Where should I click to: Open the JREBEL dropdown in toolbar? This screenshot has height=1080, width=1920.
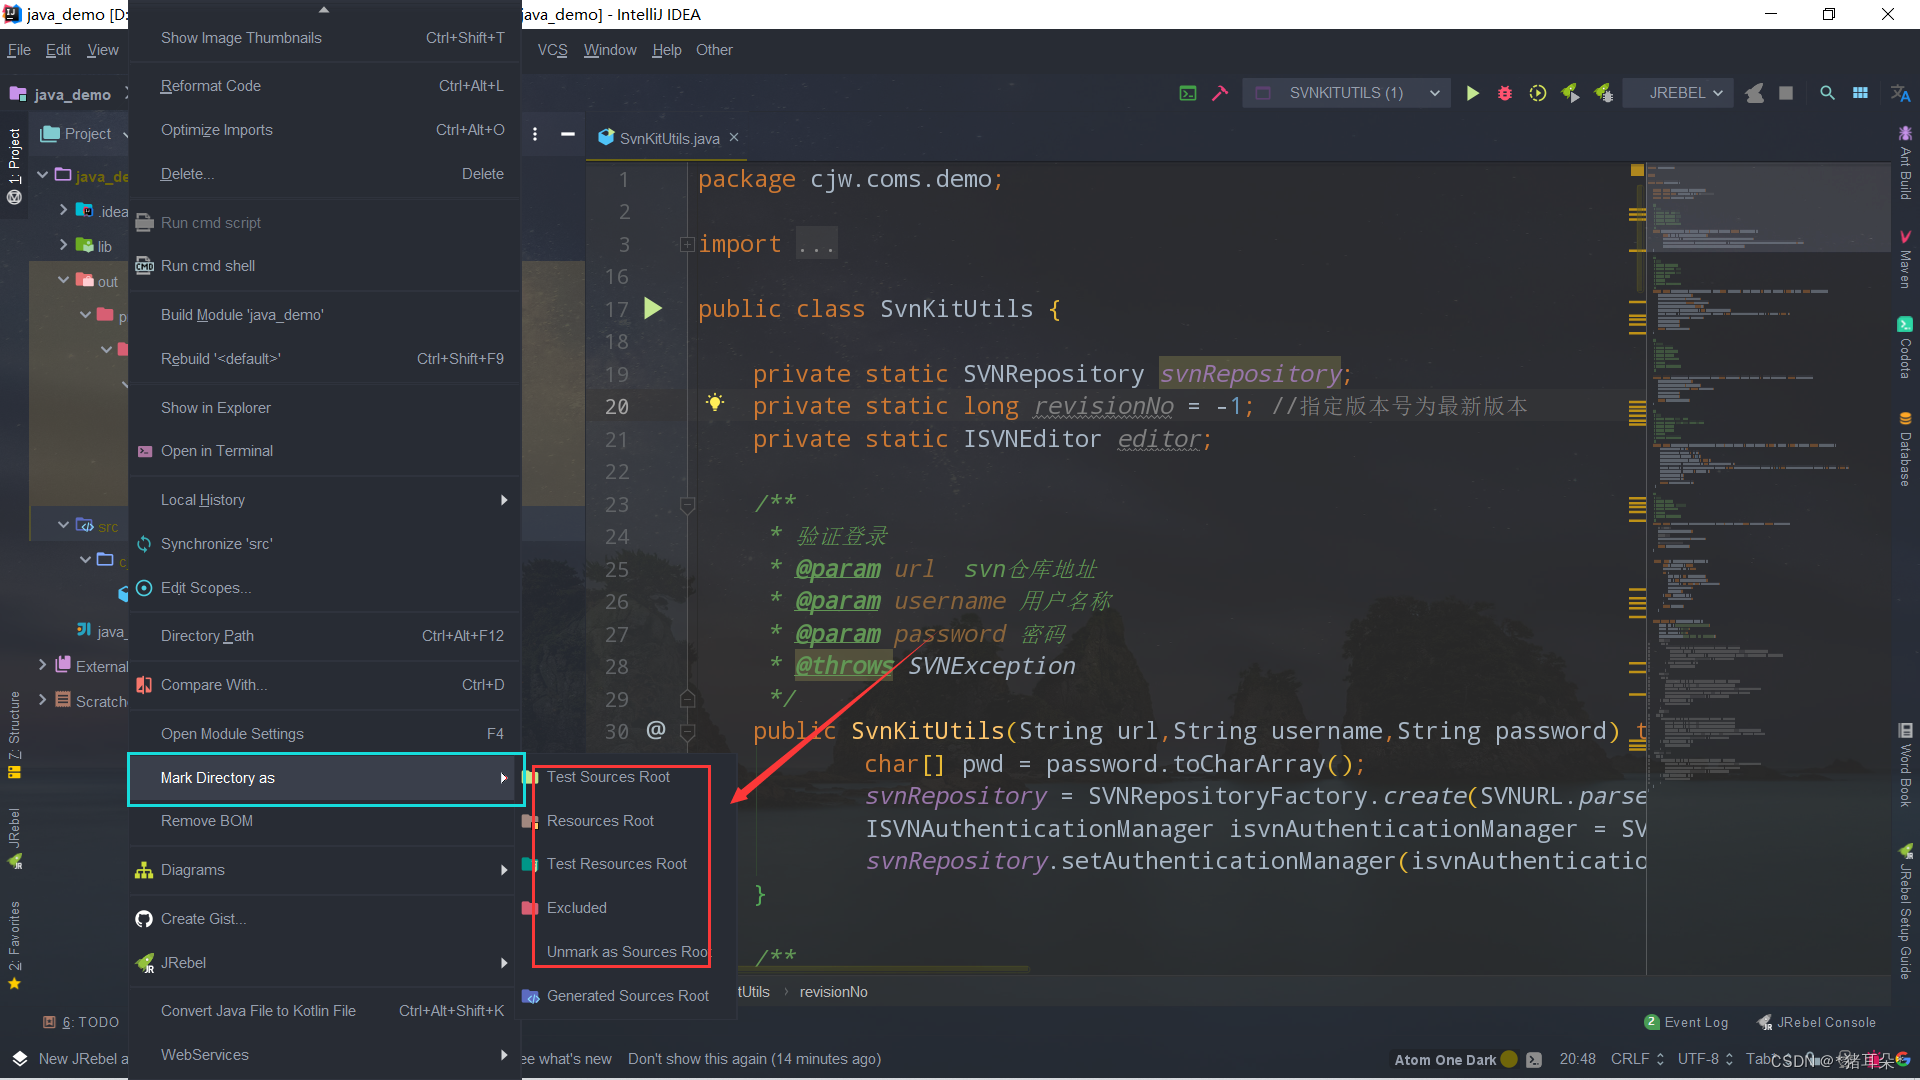[1685, 93]
